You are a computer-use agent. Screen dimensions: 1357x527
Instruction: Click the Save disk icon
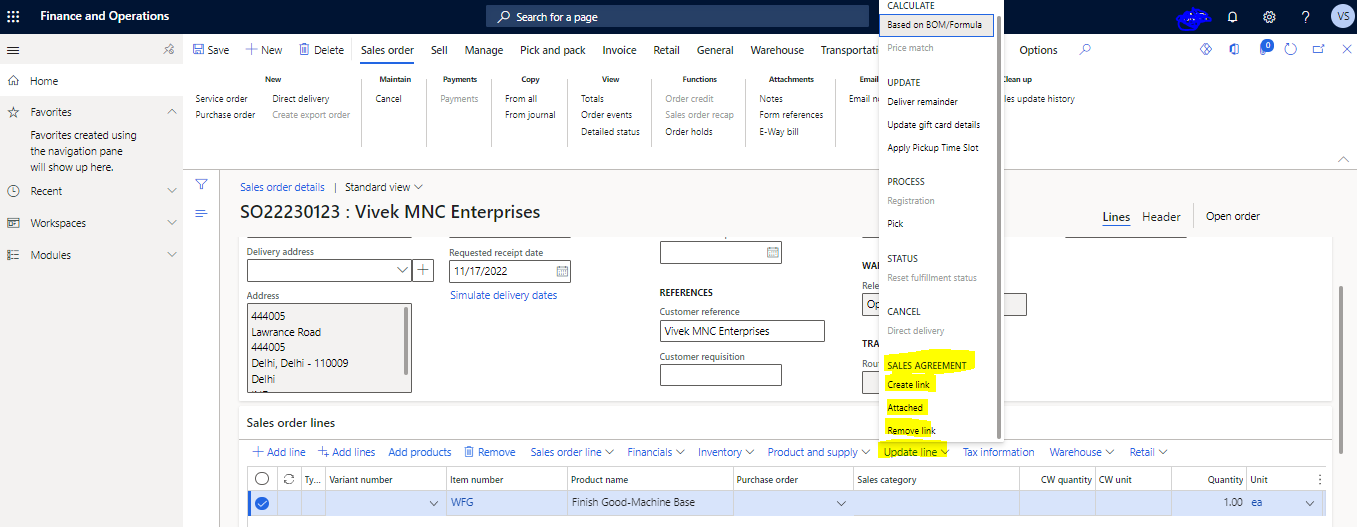pos(199,50)
